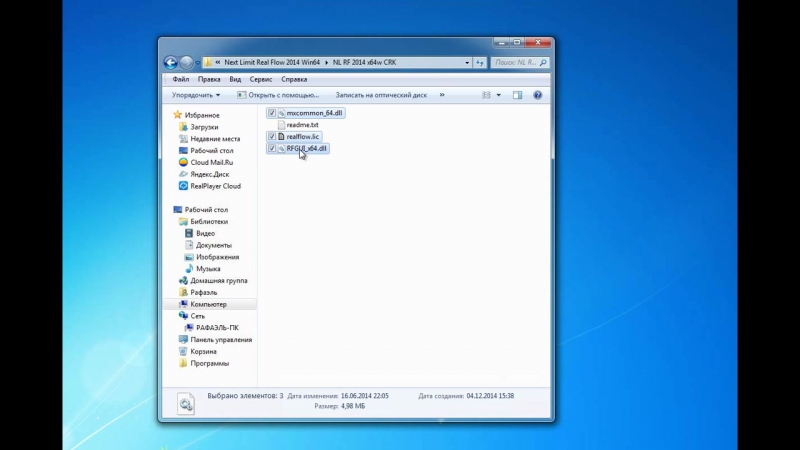This screenshot has width=800, height=450.
Task: Open Рабочий стол under Избранное
Action: click(x=212, y=151)
